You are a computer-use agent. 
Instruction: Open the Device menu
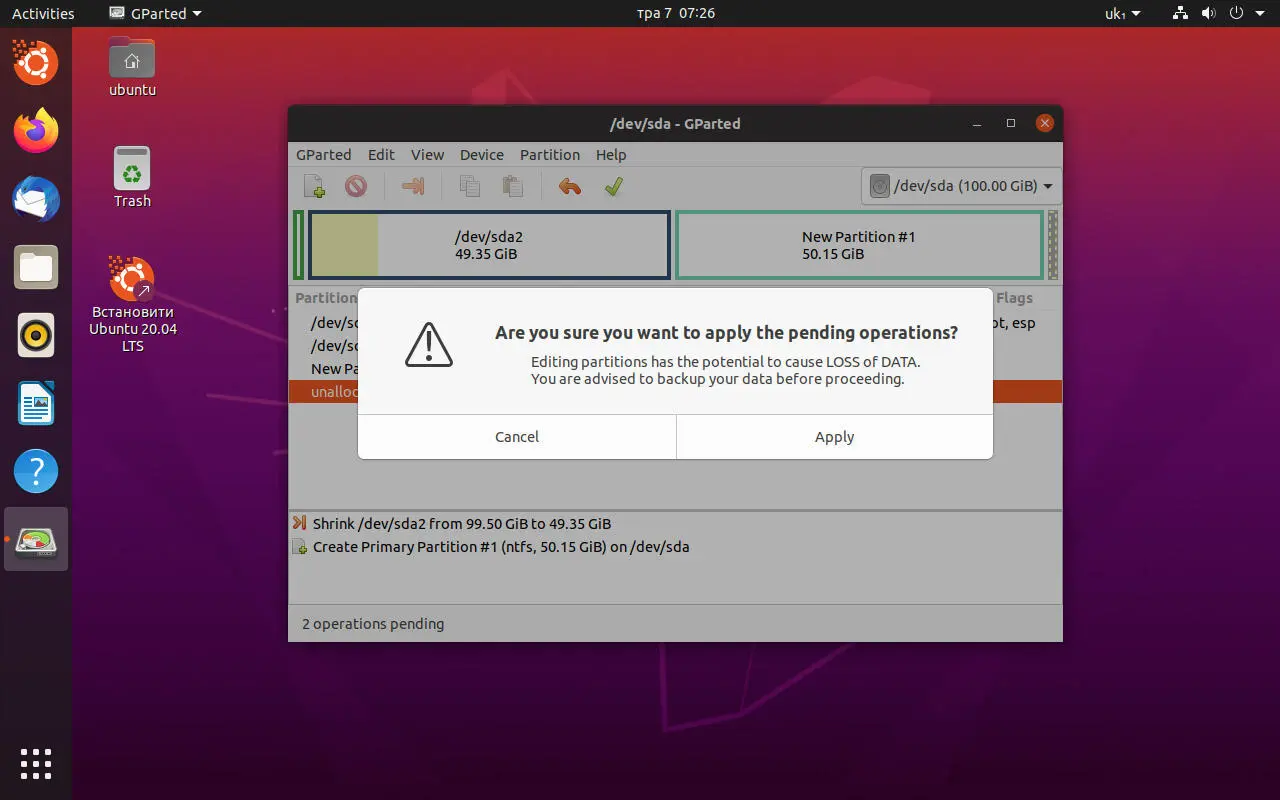482,155
